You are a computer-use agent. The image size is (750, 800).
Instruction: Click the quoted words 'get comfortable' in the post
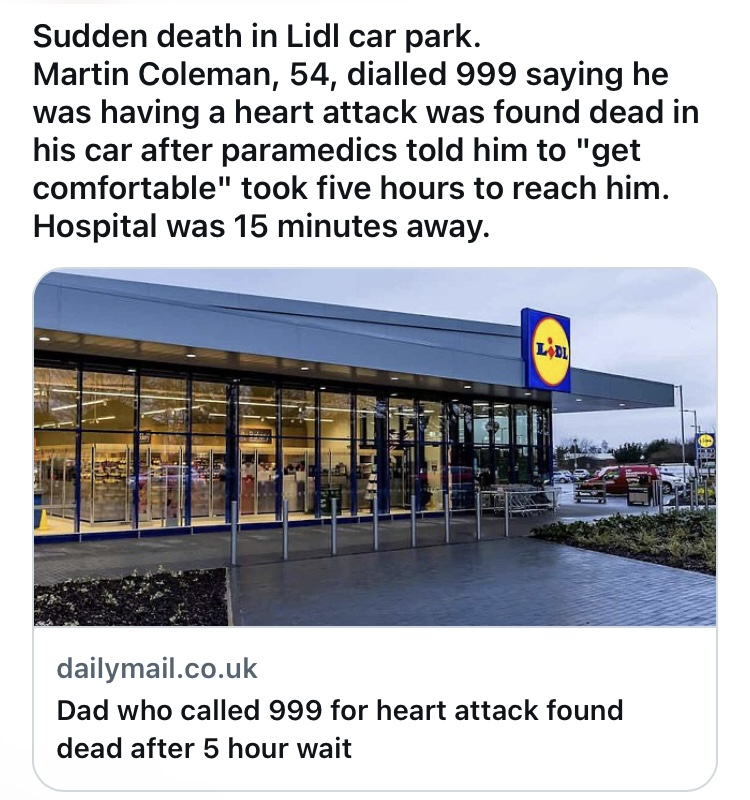point(337,170)
